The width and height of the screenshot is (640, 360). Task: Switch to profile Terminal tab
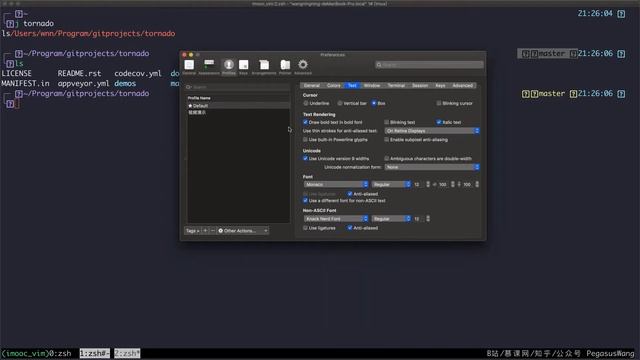396,85
